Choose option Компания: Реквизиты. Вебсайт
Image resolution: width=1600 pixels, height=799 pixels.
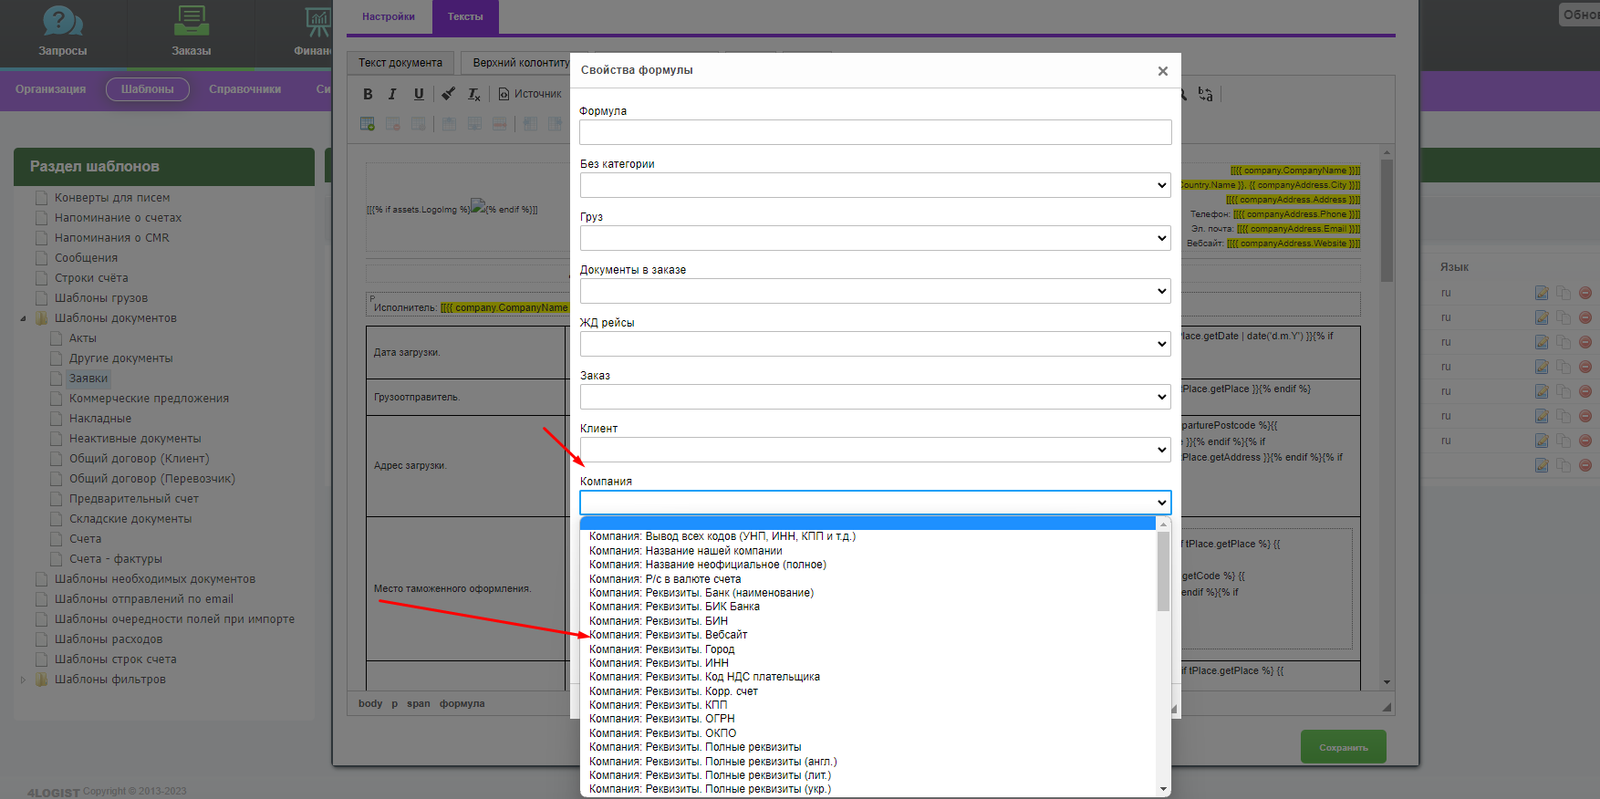click(668, 635)
